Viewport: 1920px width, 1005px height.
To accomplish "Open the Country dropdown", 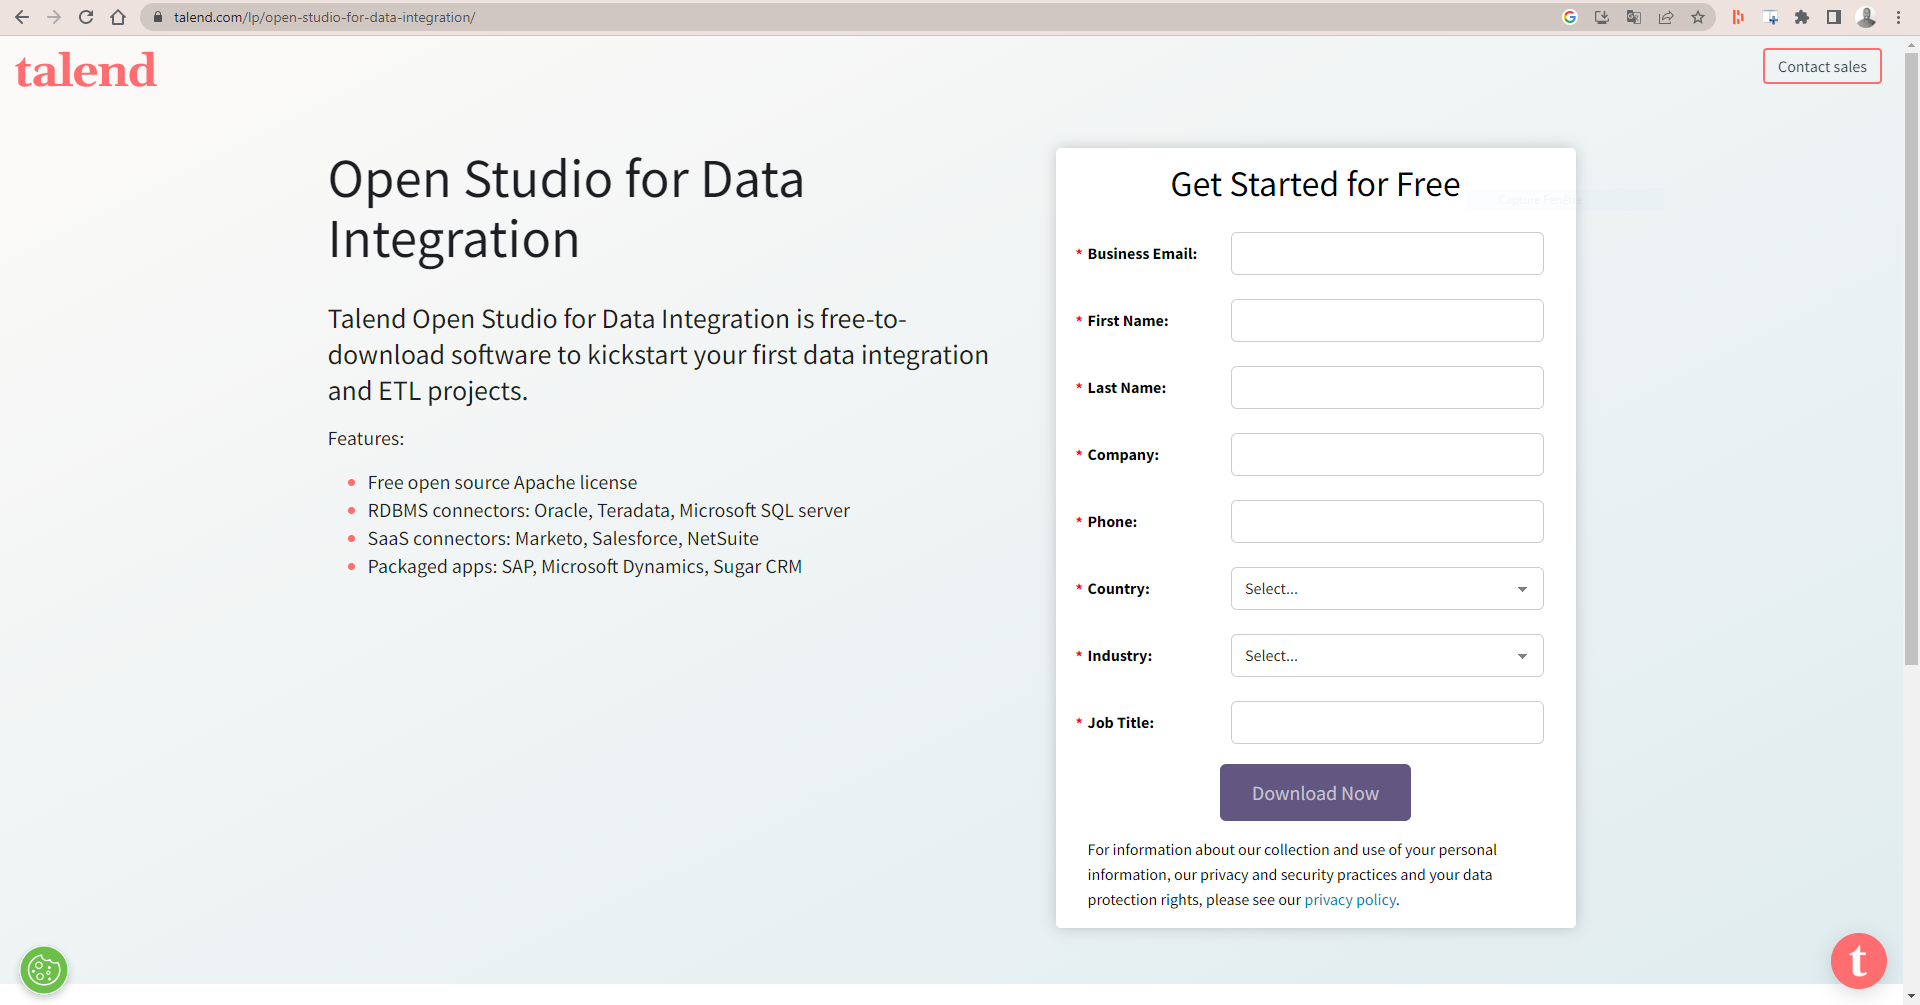I will [1387, 589].
